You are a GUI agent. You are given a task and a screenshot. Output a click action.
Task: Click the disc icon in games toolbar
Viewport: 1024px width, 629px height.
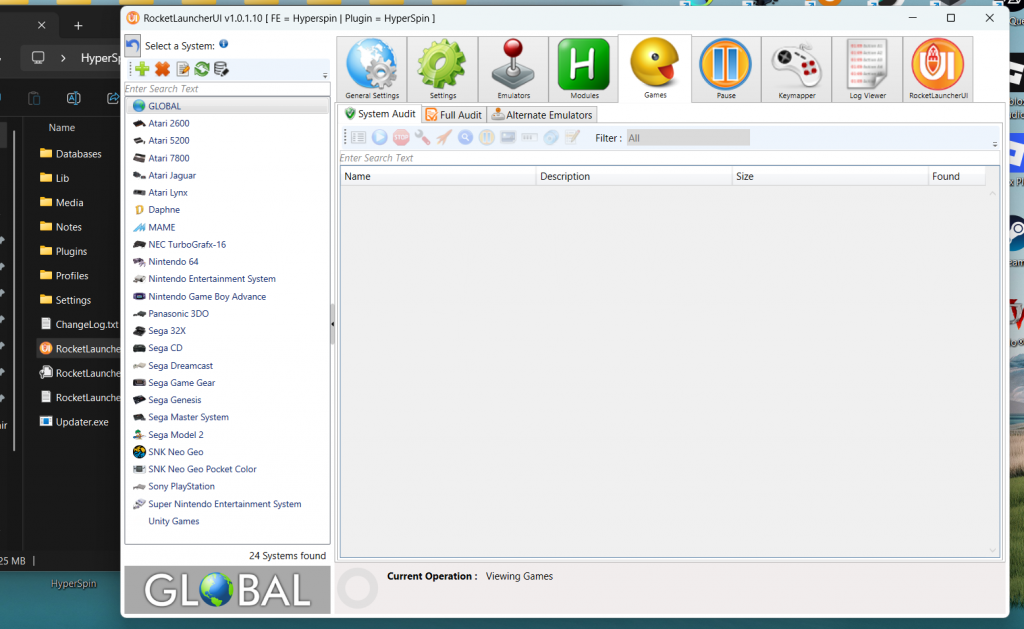coord(551,137)
